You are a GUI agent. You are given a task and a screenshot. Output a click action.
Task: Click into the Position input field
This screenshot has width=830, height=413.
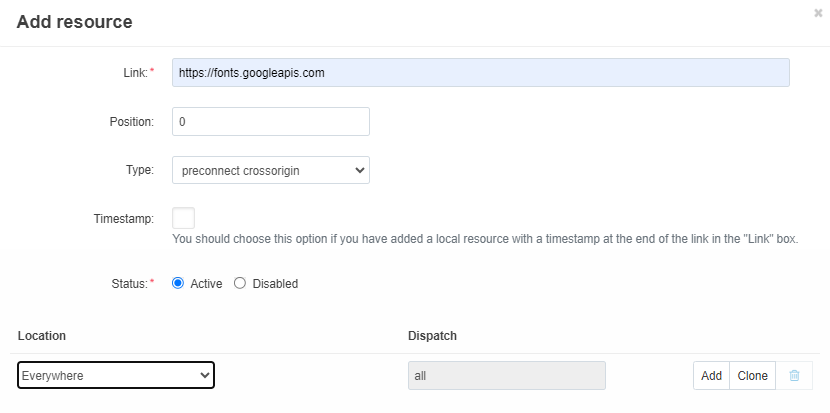[x=270, y=121]
